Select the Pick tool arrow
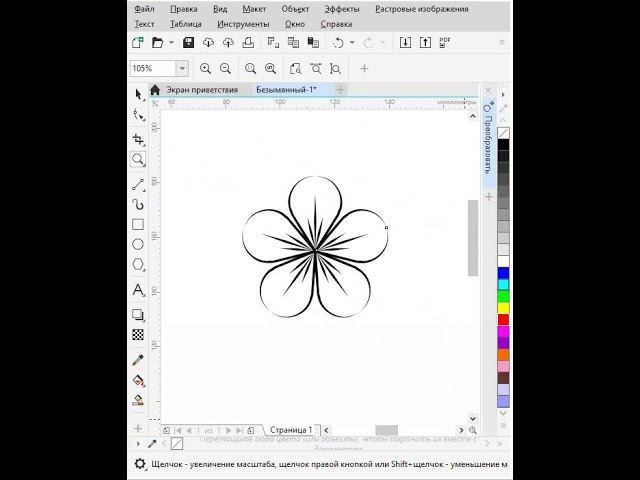The width and height of the screenshot is (640, 480). (x=138, y=94)
